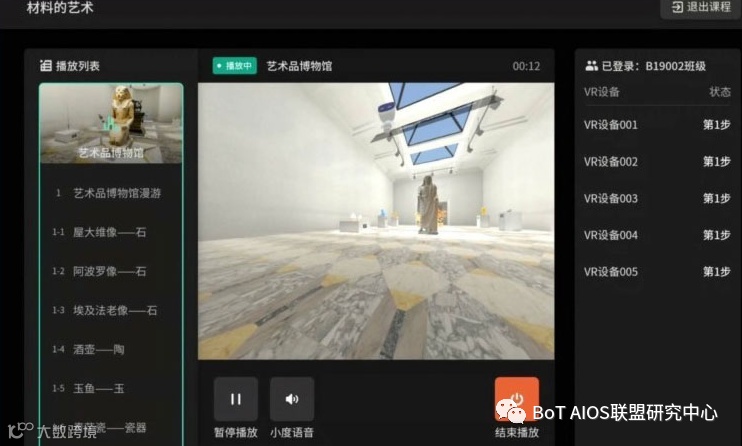Click 第1步 status for VR设备005
Screen dimensions: 742x446
(x=716, y=272)
